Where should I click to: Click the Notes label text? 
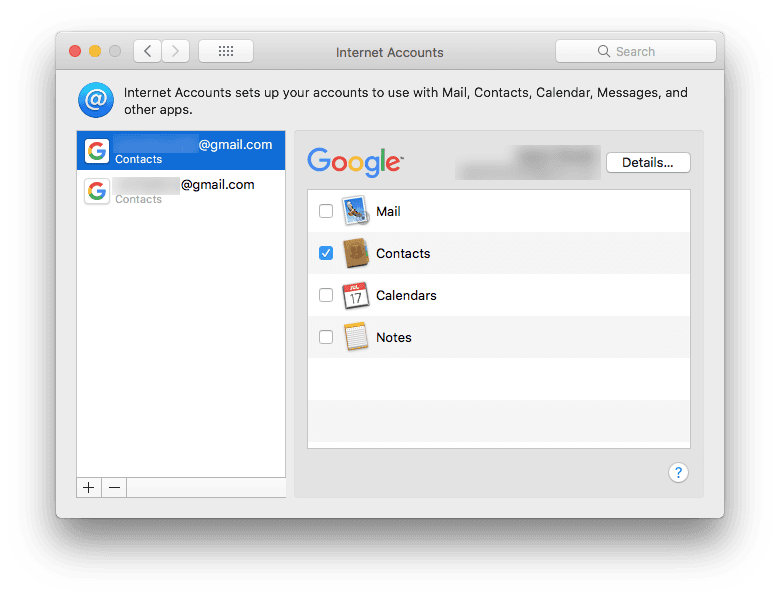tap(393, 337)
